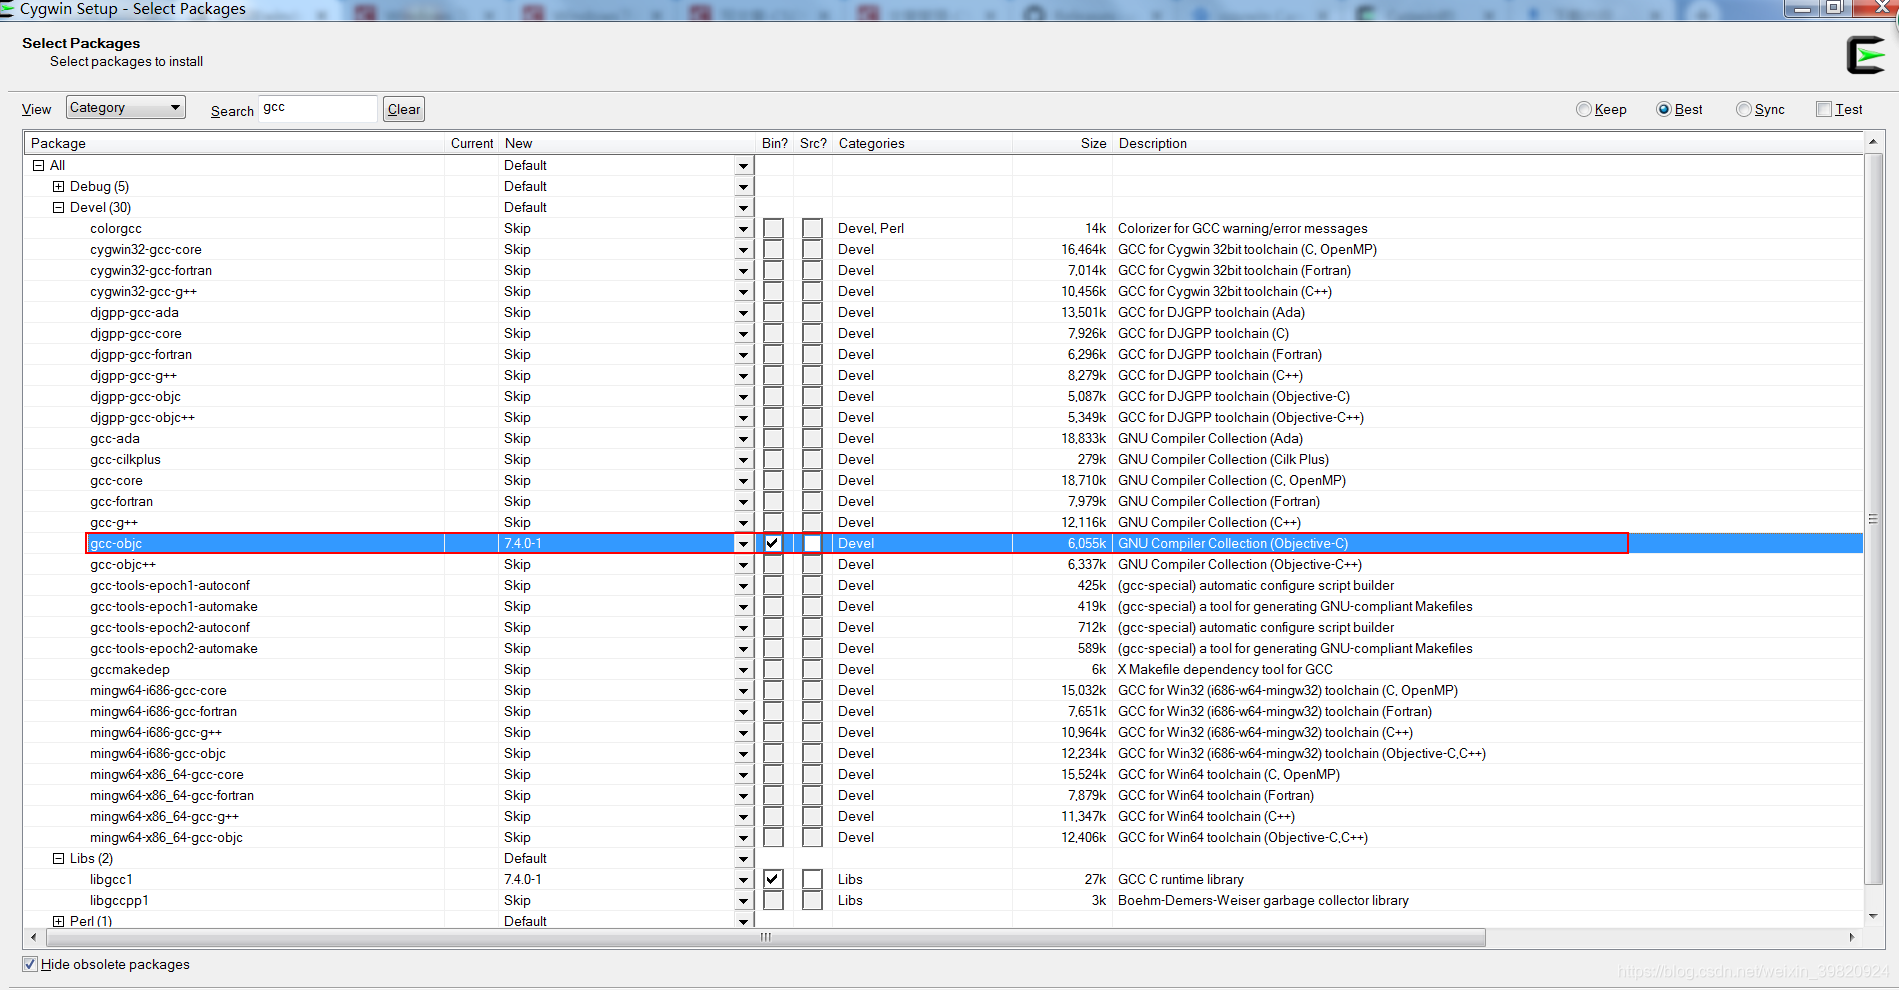Viewport: 1899px width, 990px height.
Task: Click the horizontal scrollbar thumb
Action: 765,937
